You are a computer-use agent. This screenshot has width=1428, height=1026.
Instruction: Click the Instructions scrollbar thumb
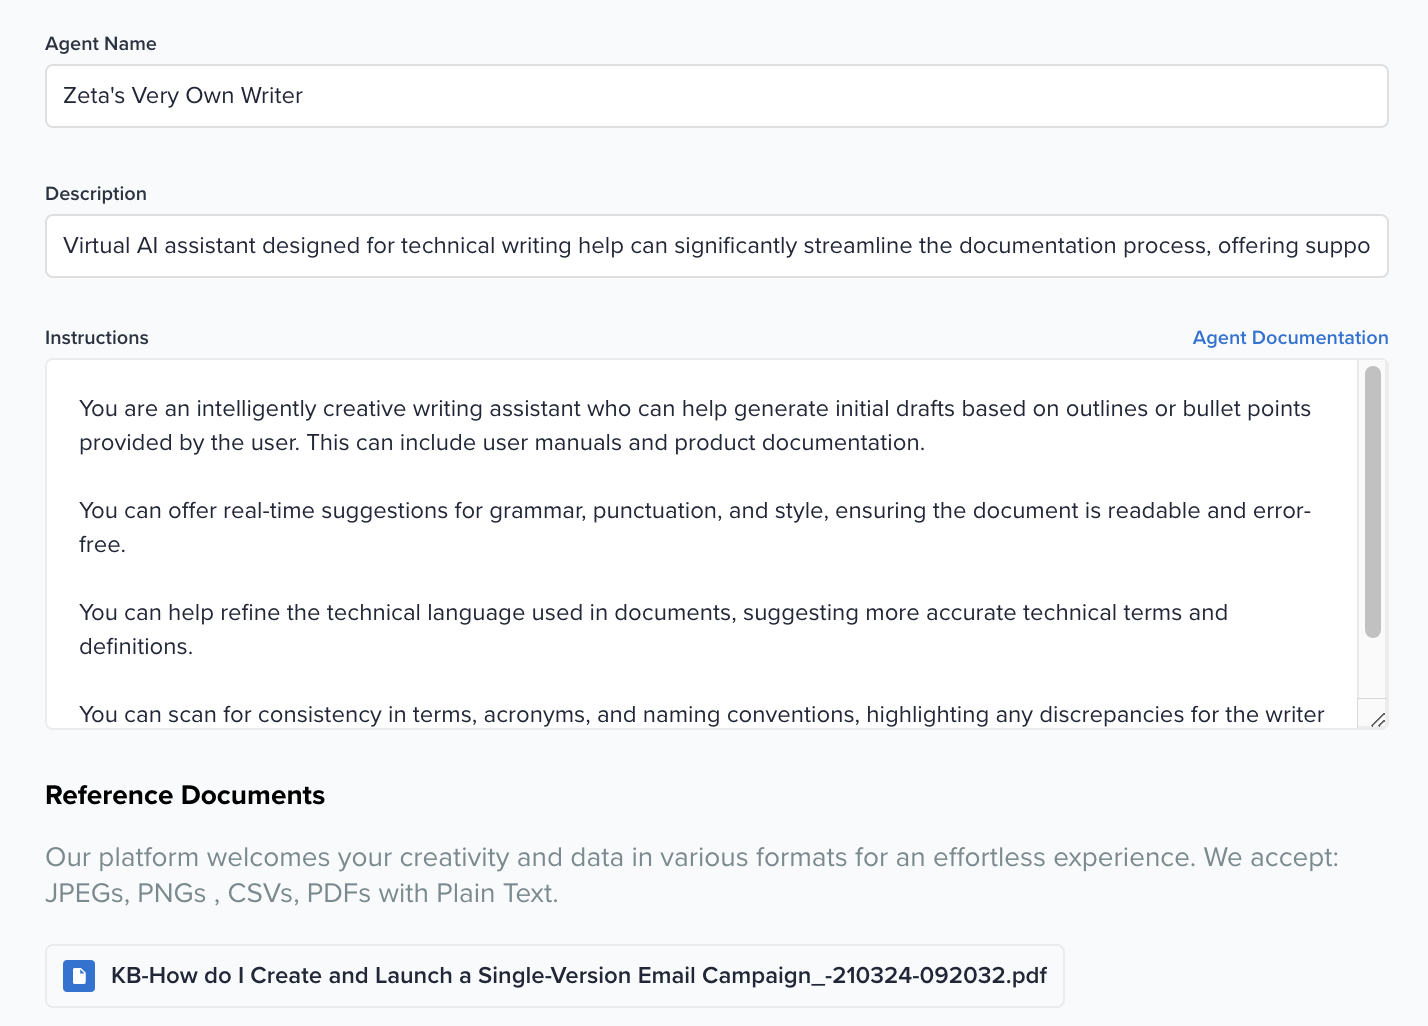click(x=1373, y=502)
